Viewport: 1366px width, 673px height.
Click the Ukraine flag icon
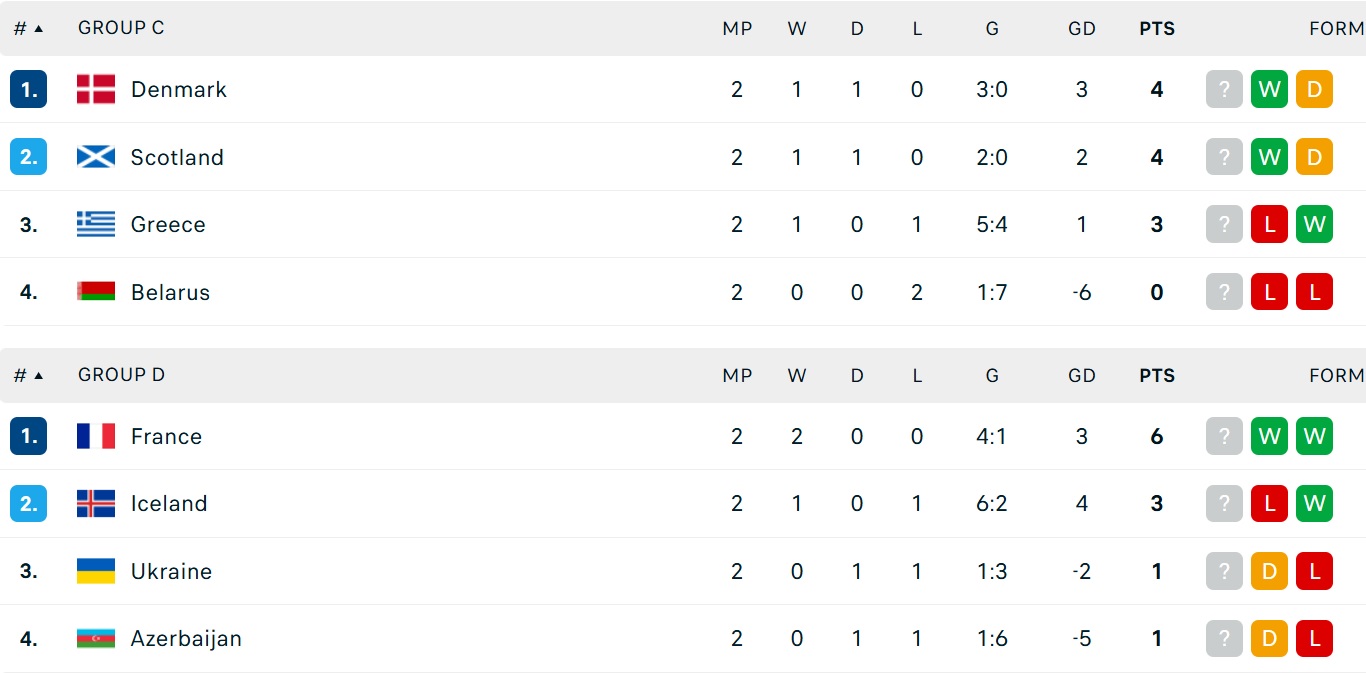click(96, 571)
